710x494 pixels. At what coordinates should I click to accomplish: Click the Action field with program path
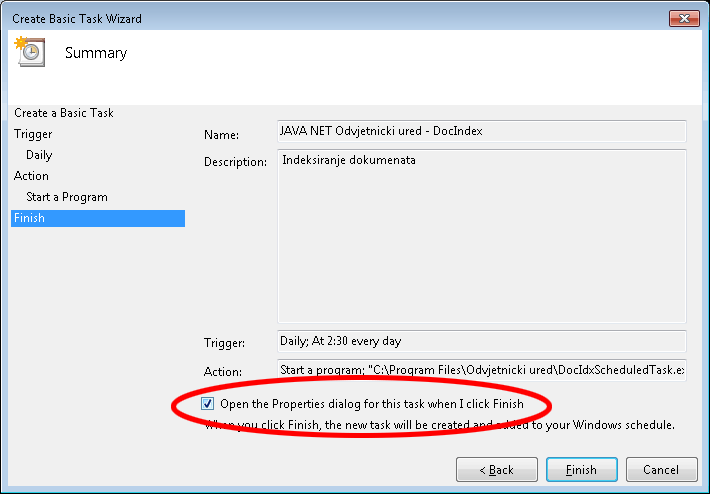coord(481,370)
